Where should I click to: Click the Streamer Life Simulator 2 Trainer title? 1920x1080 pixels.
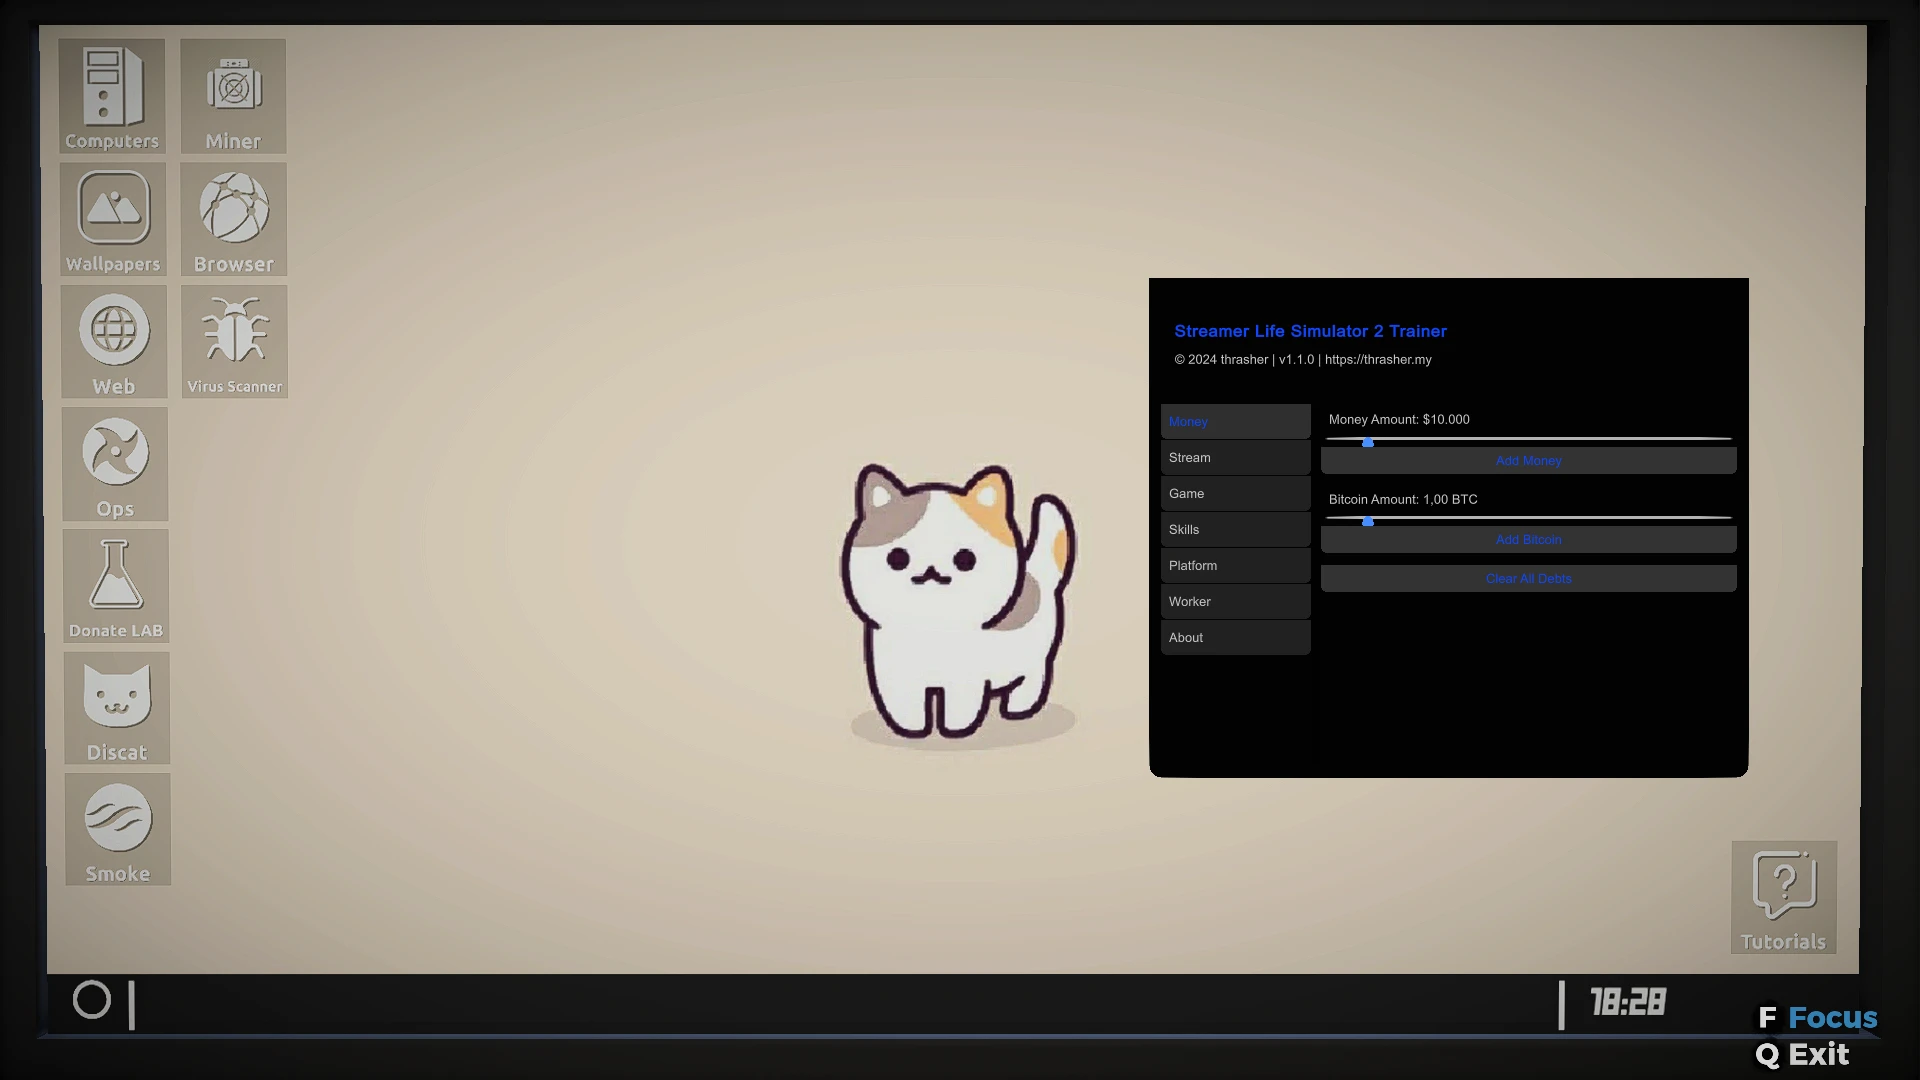click(1310, 331)
